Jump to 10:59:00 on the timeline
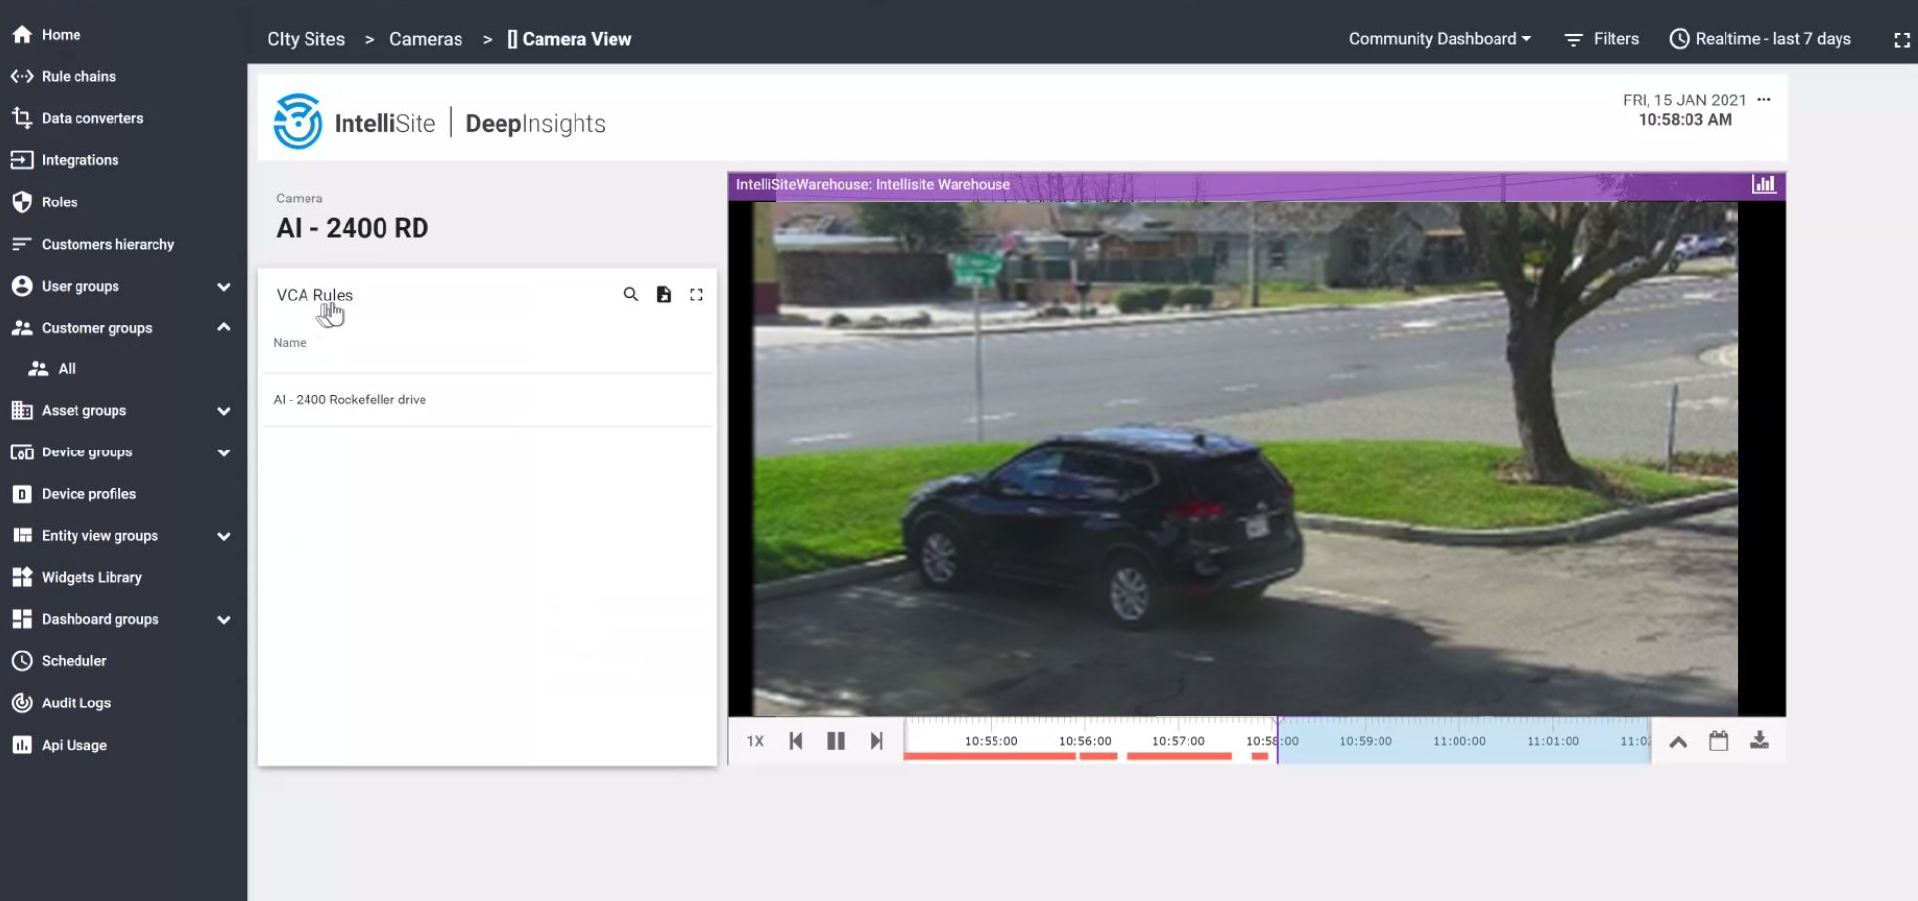The image size is (1918, 901). [1365, 741]
